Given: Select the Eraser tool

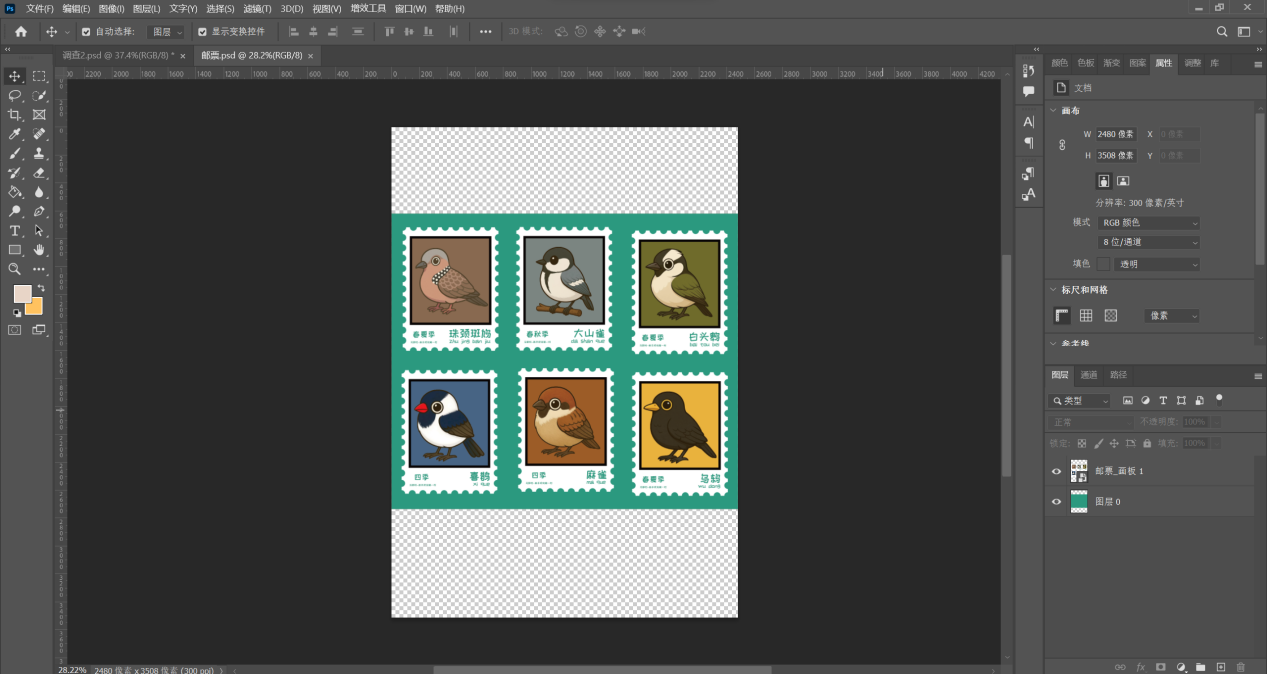Looking at the screenshot, I should point(39,172).
